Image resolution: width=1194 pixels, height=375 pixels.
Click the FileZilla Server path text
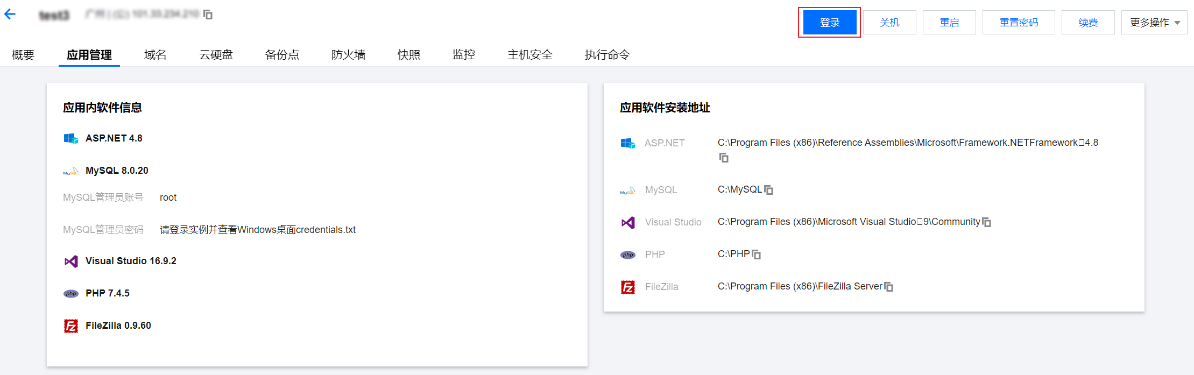[800, 287]
